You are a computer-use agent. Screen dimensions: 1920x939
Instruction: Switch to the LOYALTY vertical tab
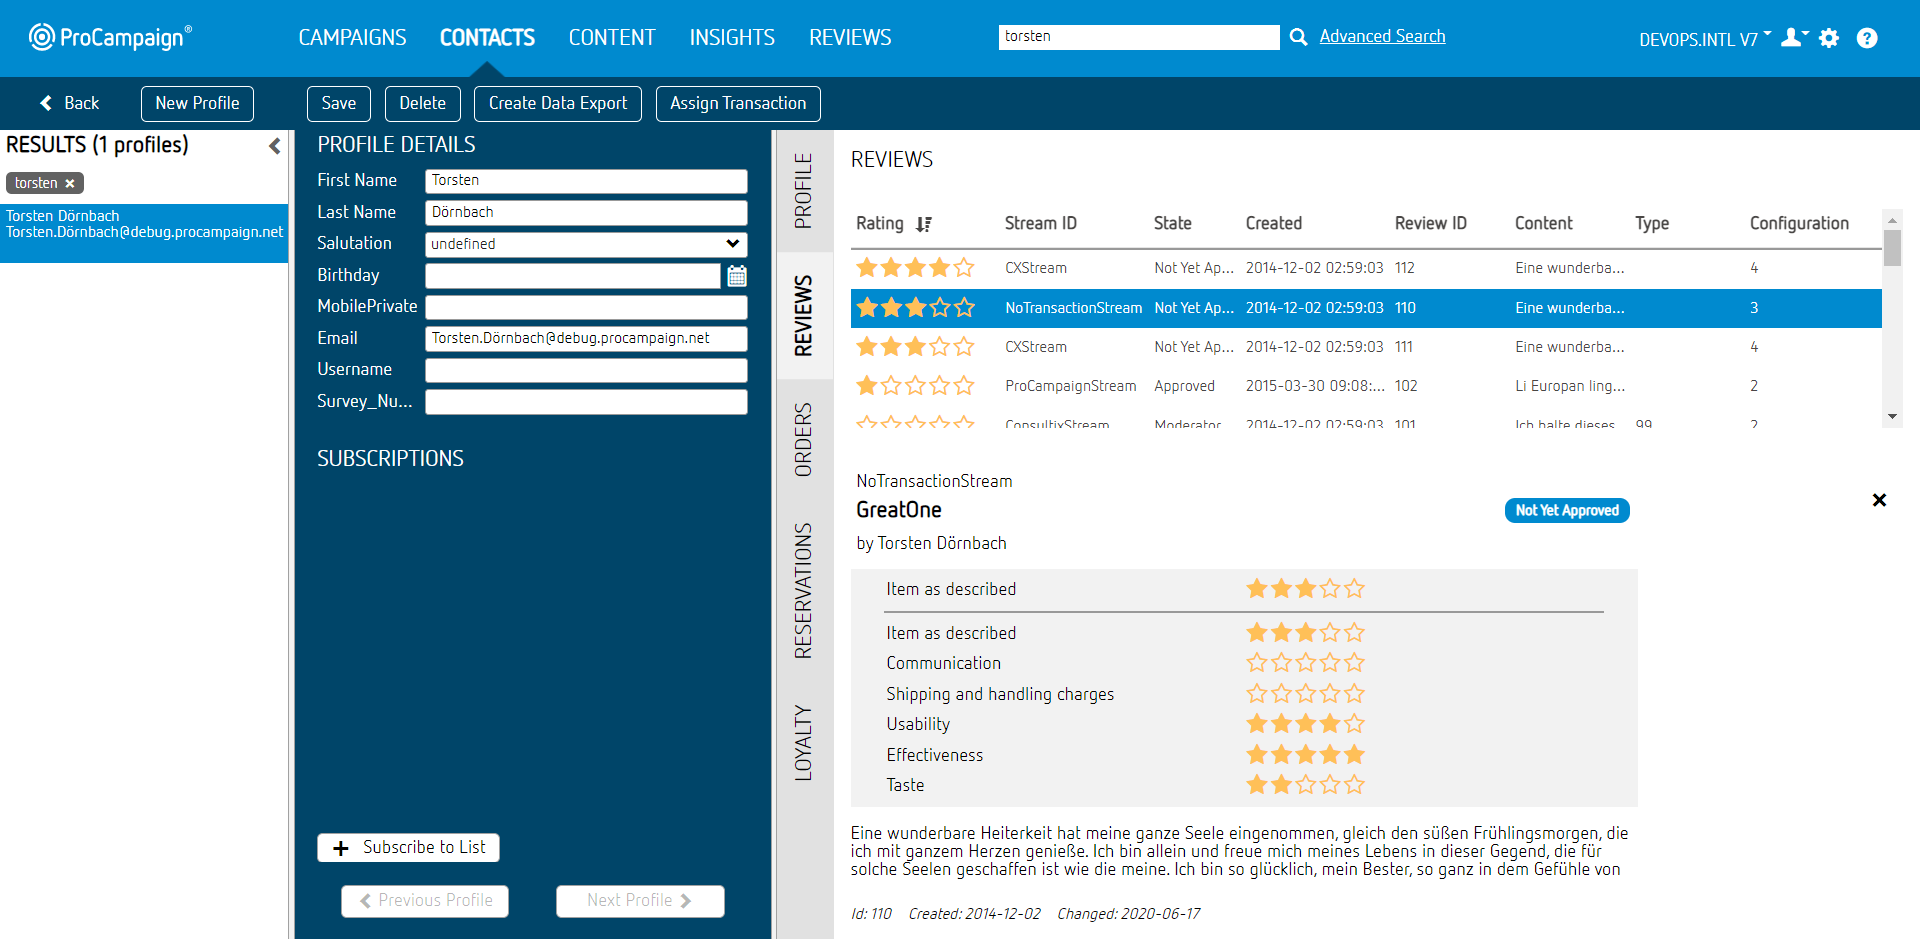click(x=804, y=743)
